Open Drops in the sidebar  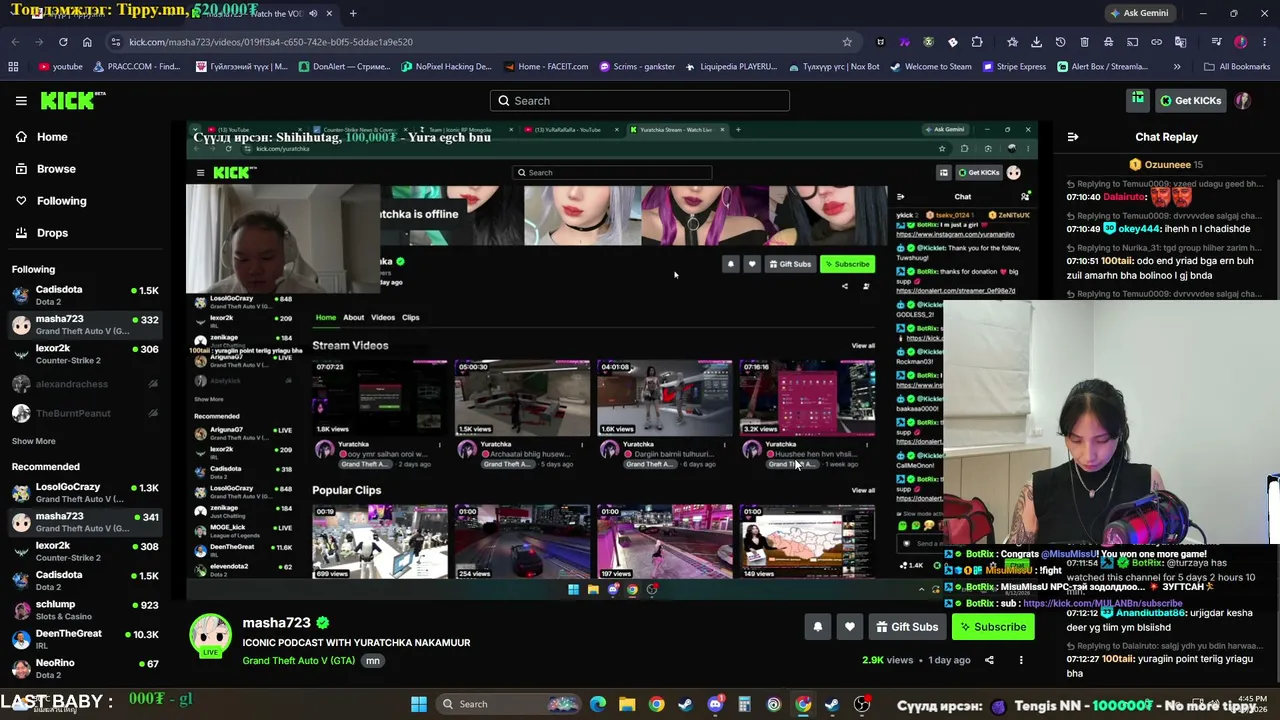coord(52,233)
